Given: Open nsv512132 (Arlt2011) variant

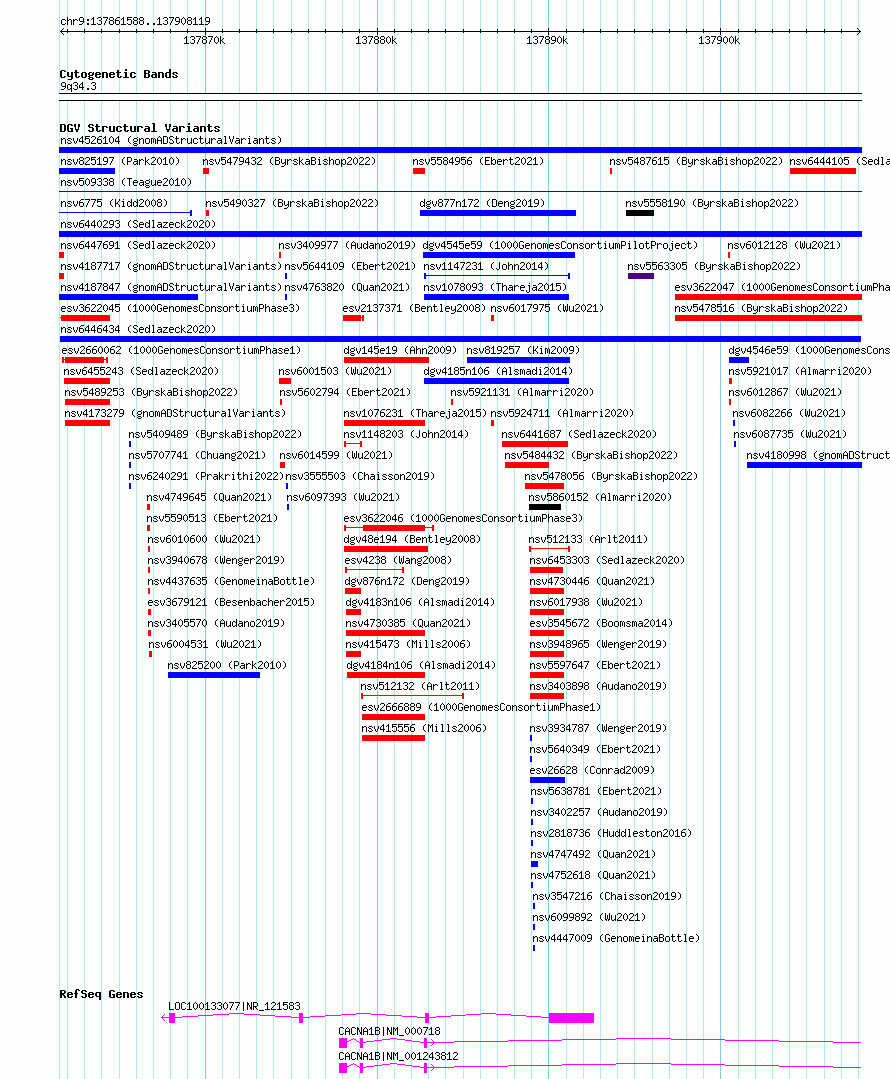Looking at the screenshot, I should (420, 686).
